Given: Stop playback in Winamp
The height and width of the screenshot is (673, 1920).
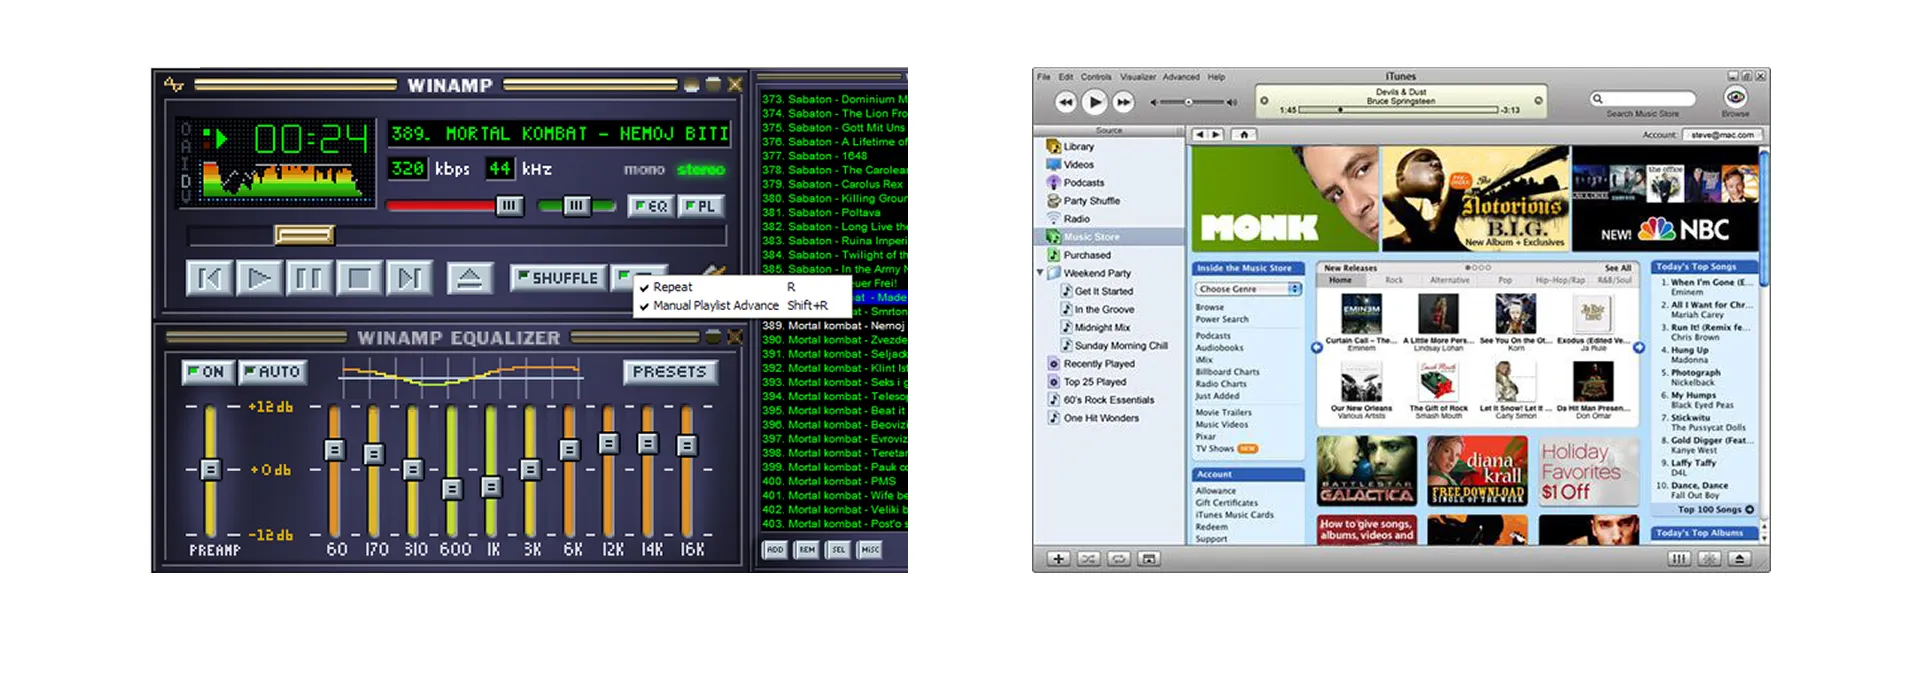Looking at the screenshot, I should [x=359, y=278].
